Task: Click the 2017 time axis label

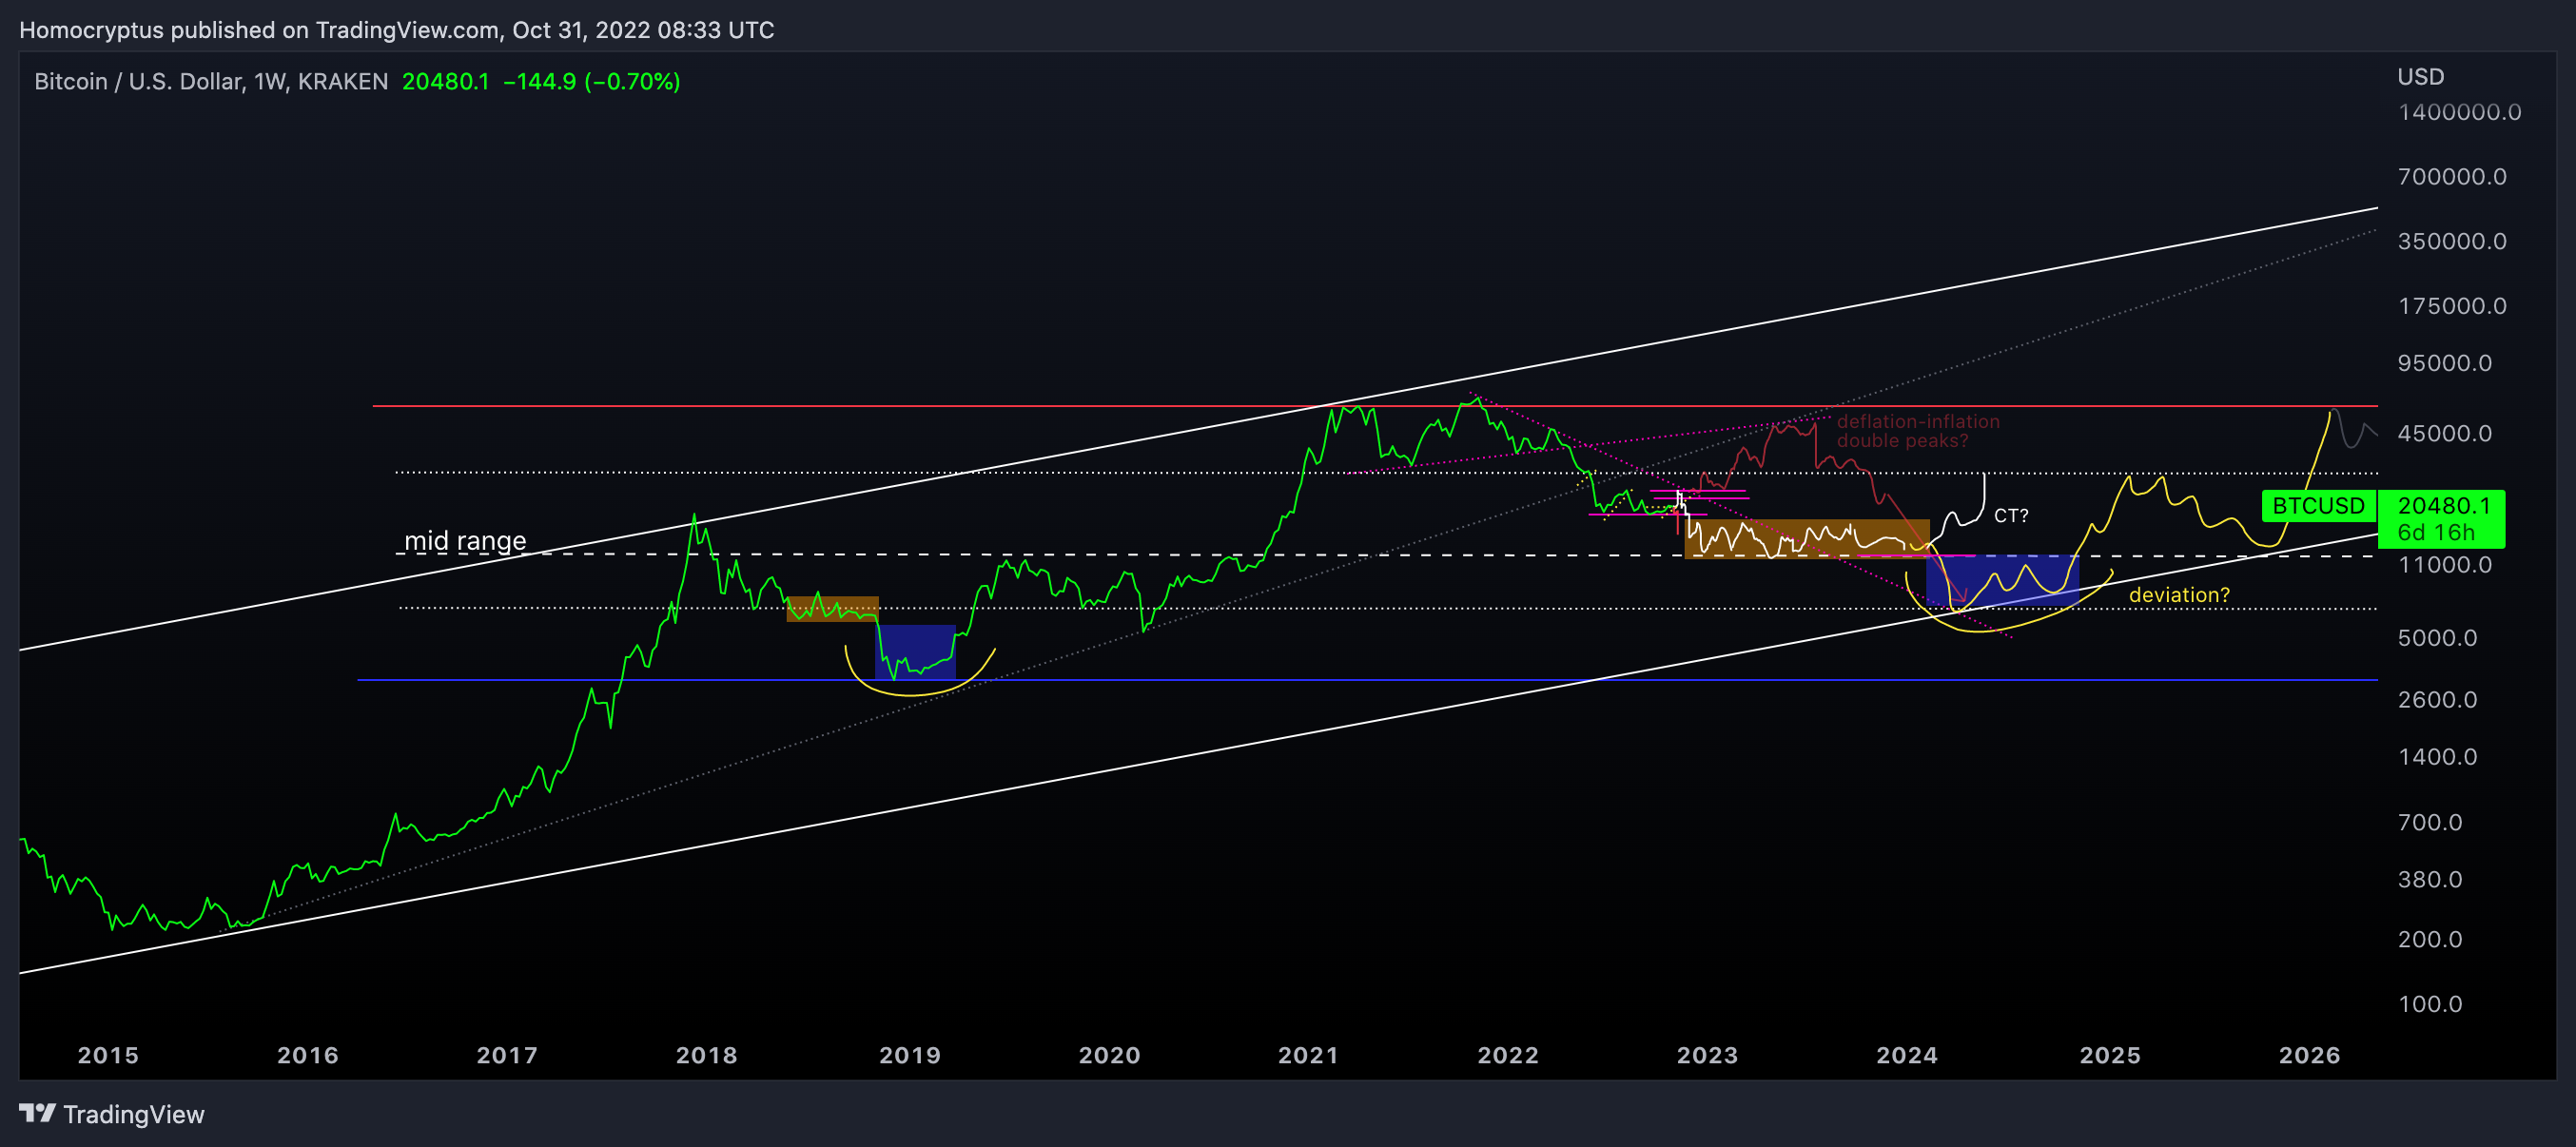Action: [x=507, y=1056]
